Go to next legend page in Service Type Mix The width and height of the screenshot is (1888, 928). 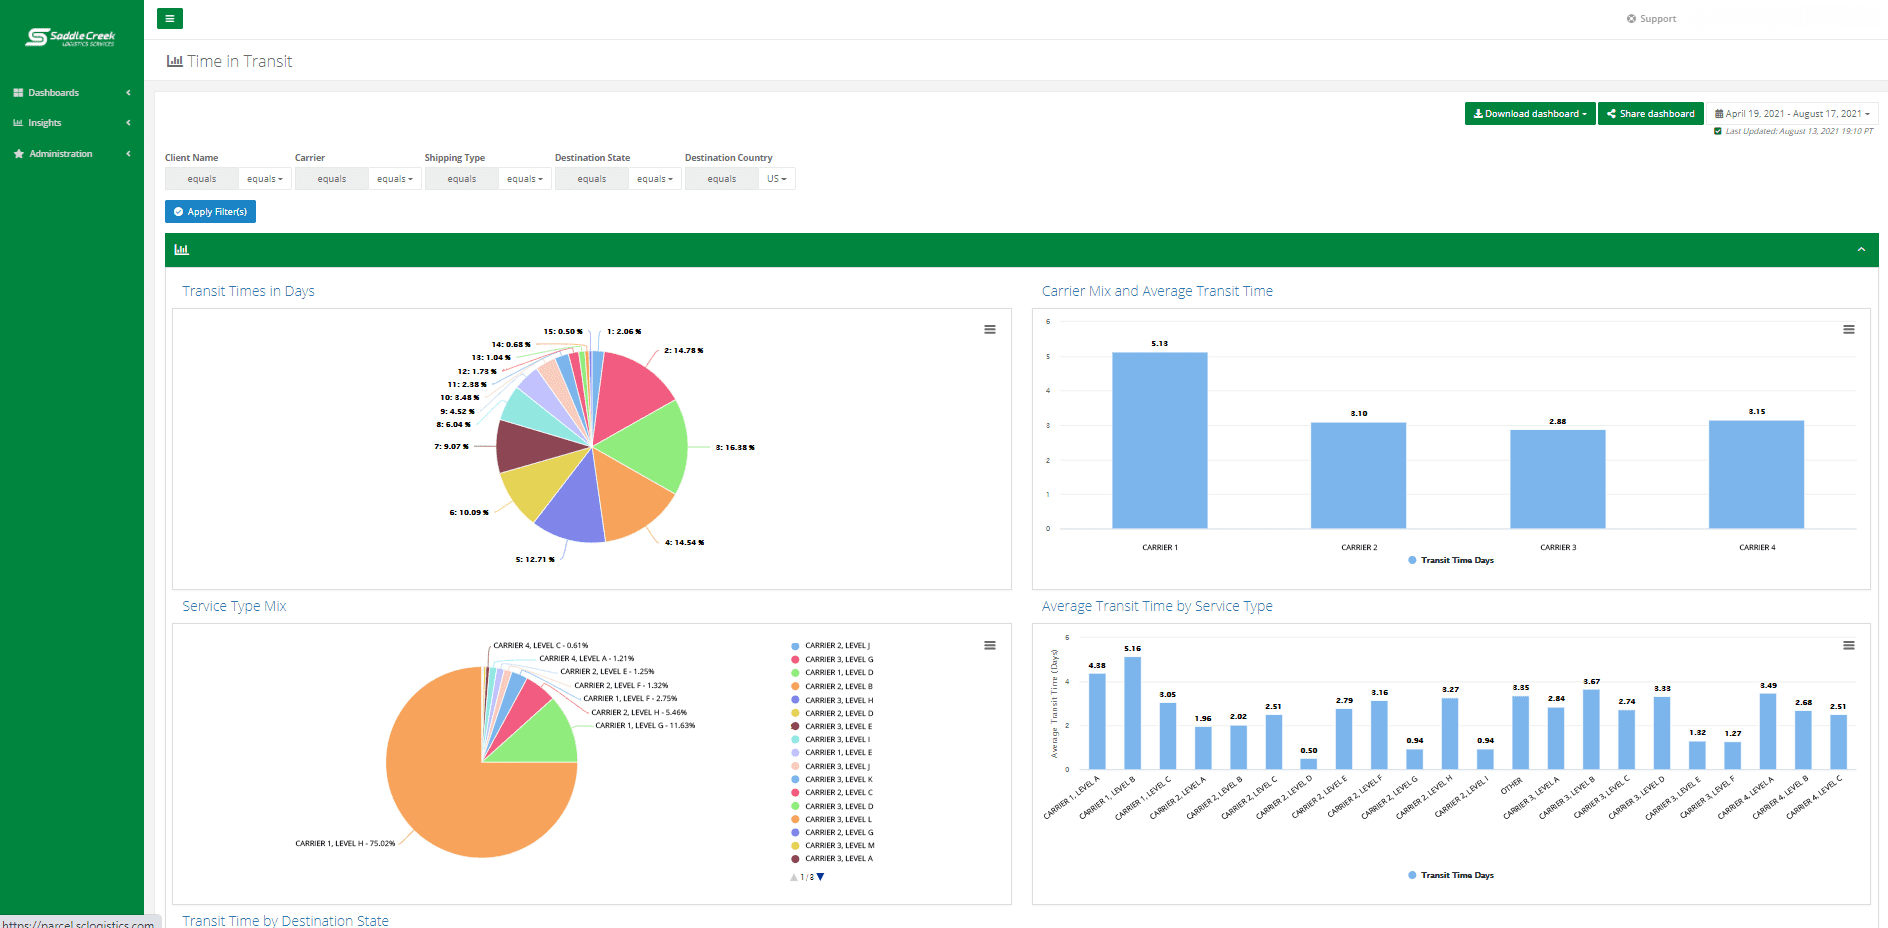coord(820,876)
